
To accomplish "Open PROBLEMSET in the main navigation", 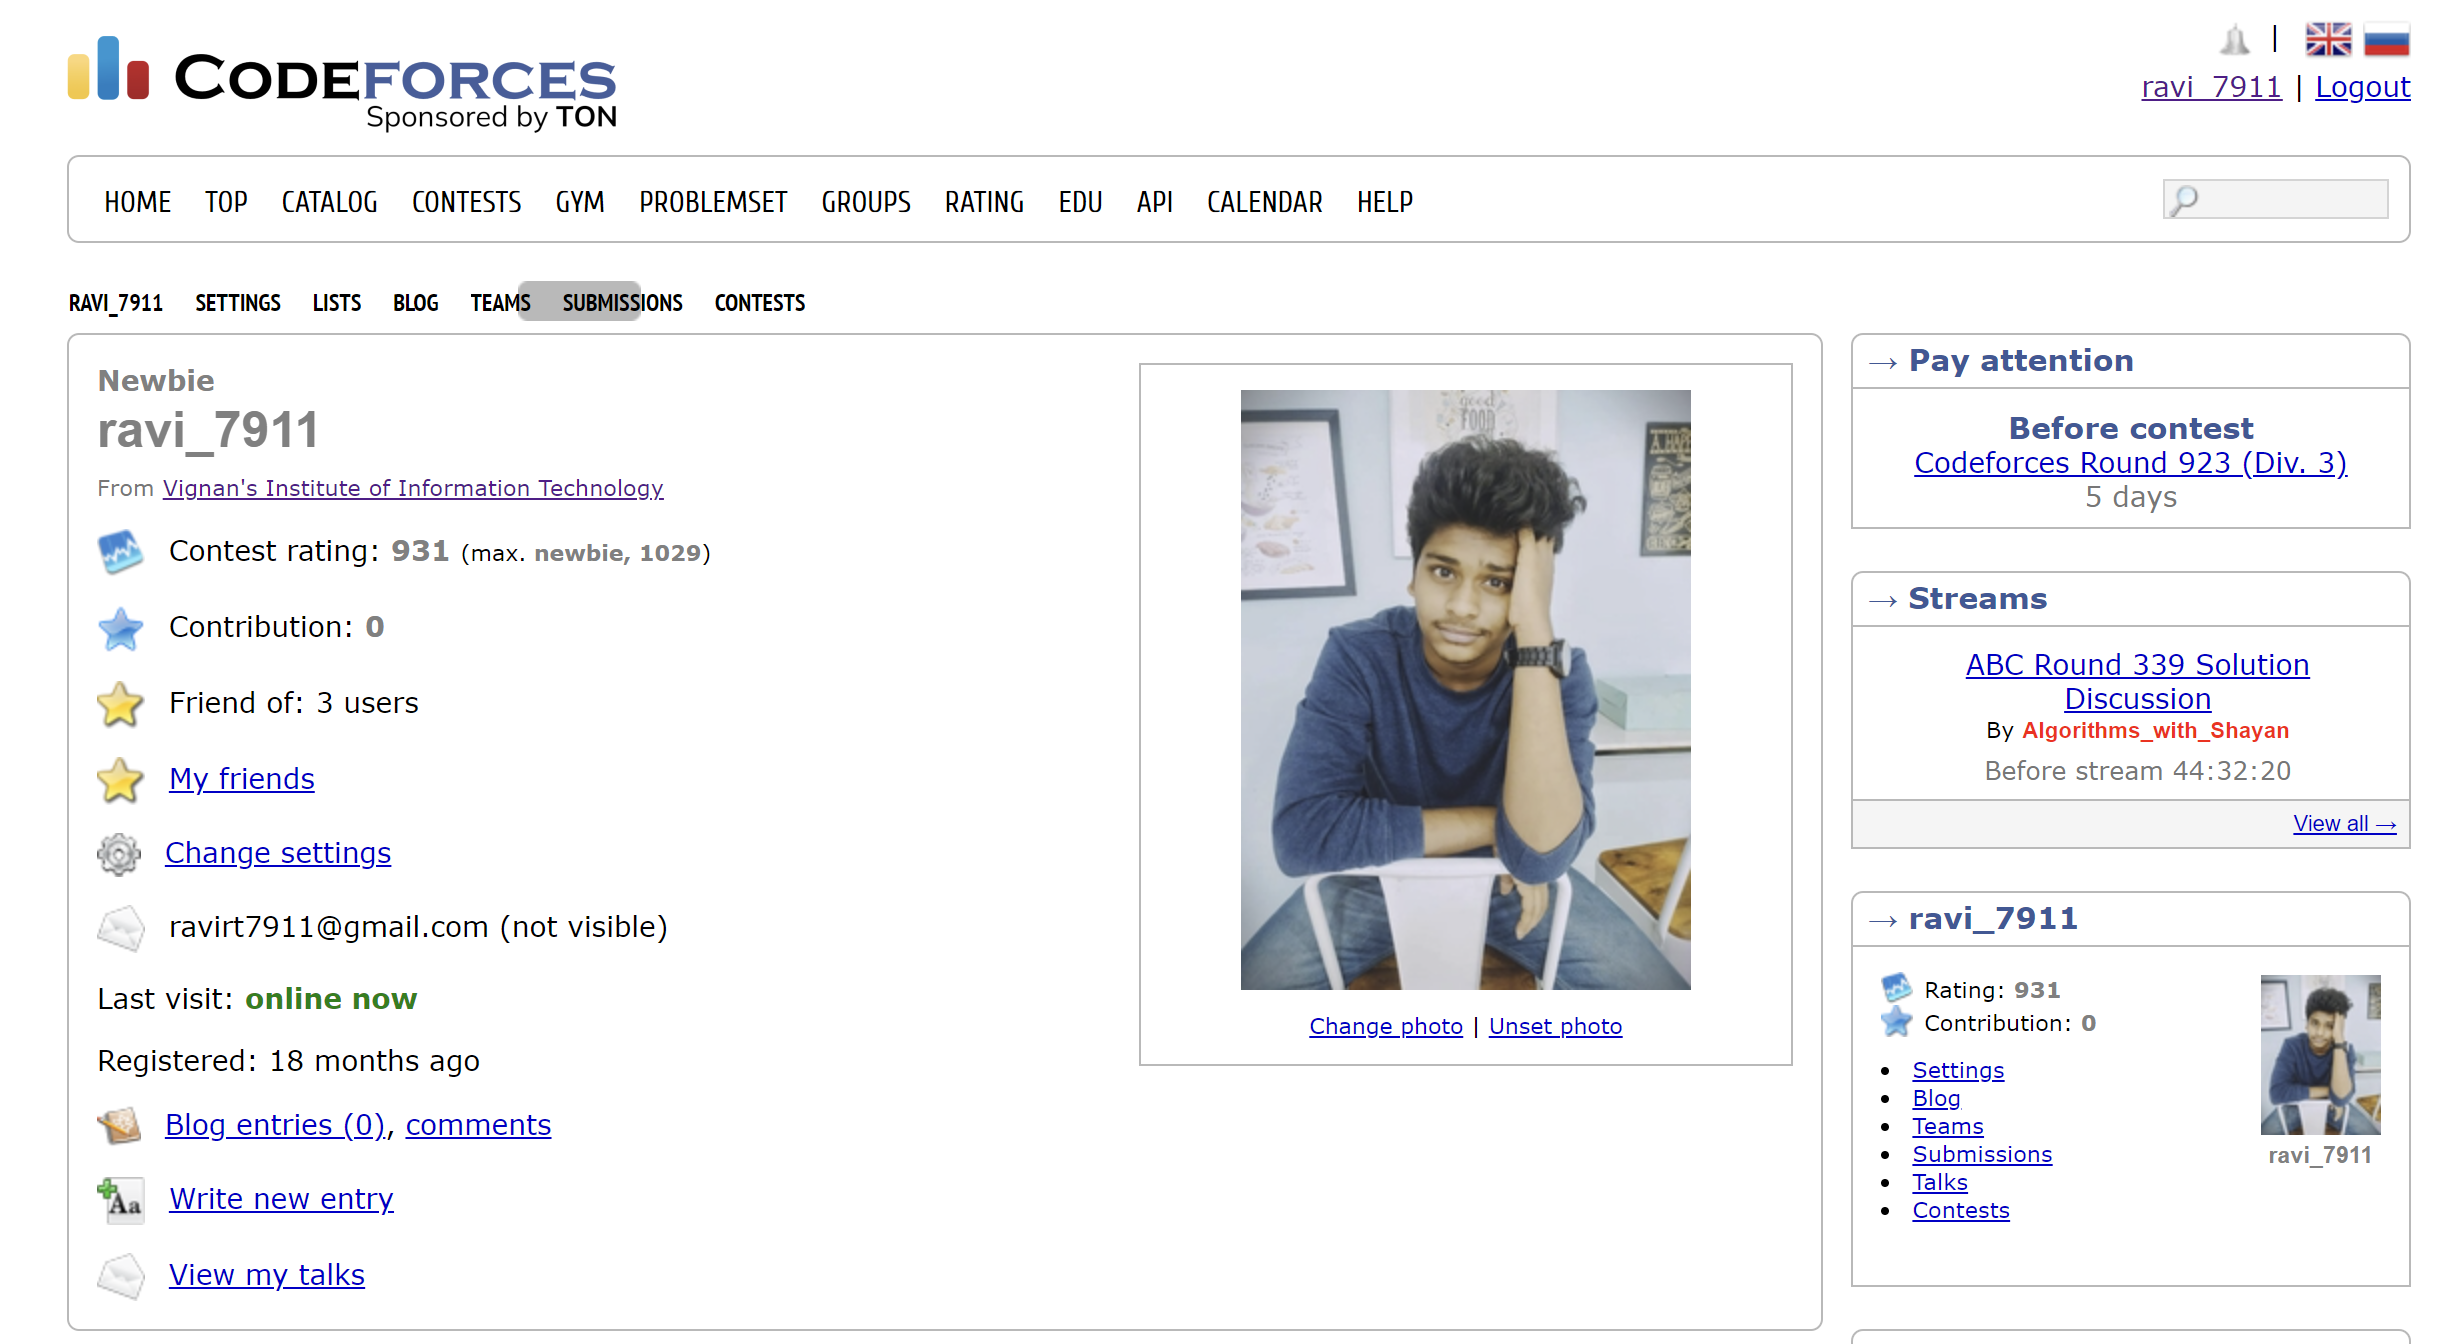I will 713,202.
